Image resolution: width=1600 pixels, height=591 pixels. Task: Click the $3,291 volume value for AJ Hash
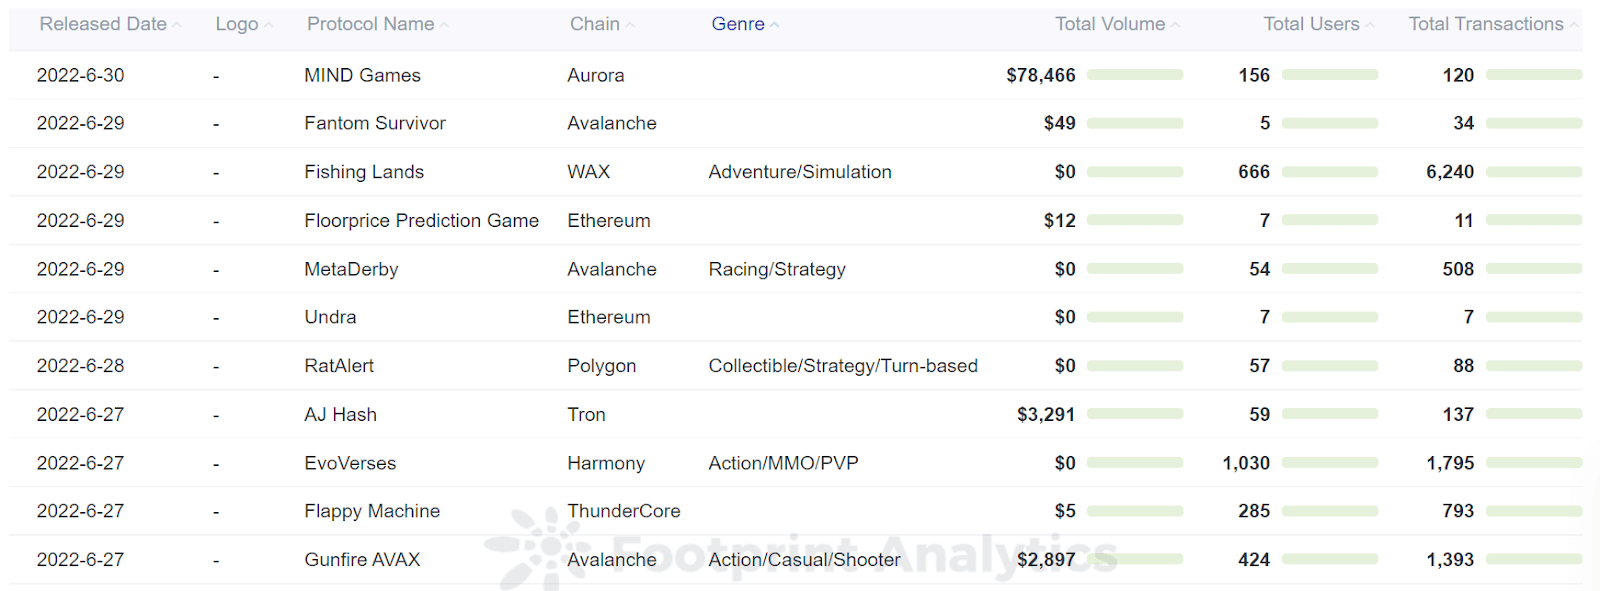pyautogui.click(x=1046, y=414)
